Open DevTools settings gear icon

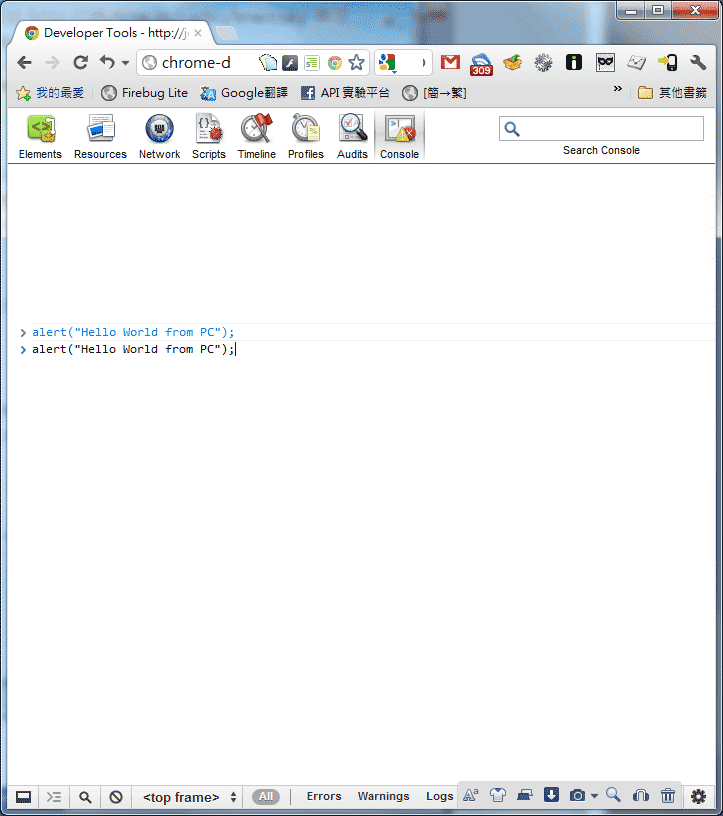click(x=698, y=796)
